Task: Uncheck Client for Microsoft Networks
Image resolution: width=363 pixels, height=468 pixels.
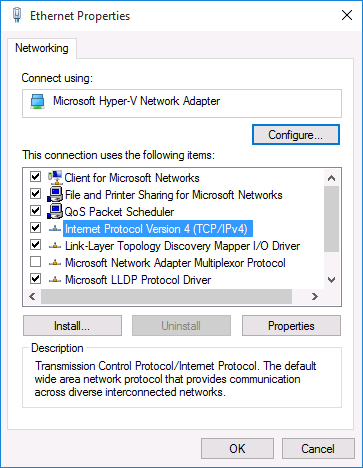Action: pyautogui.click(x=35, y=176)
